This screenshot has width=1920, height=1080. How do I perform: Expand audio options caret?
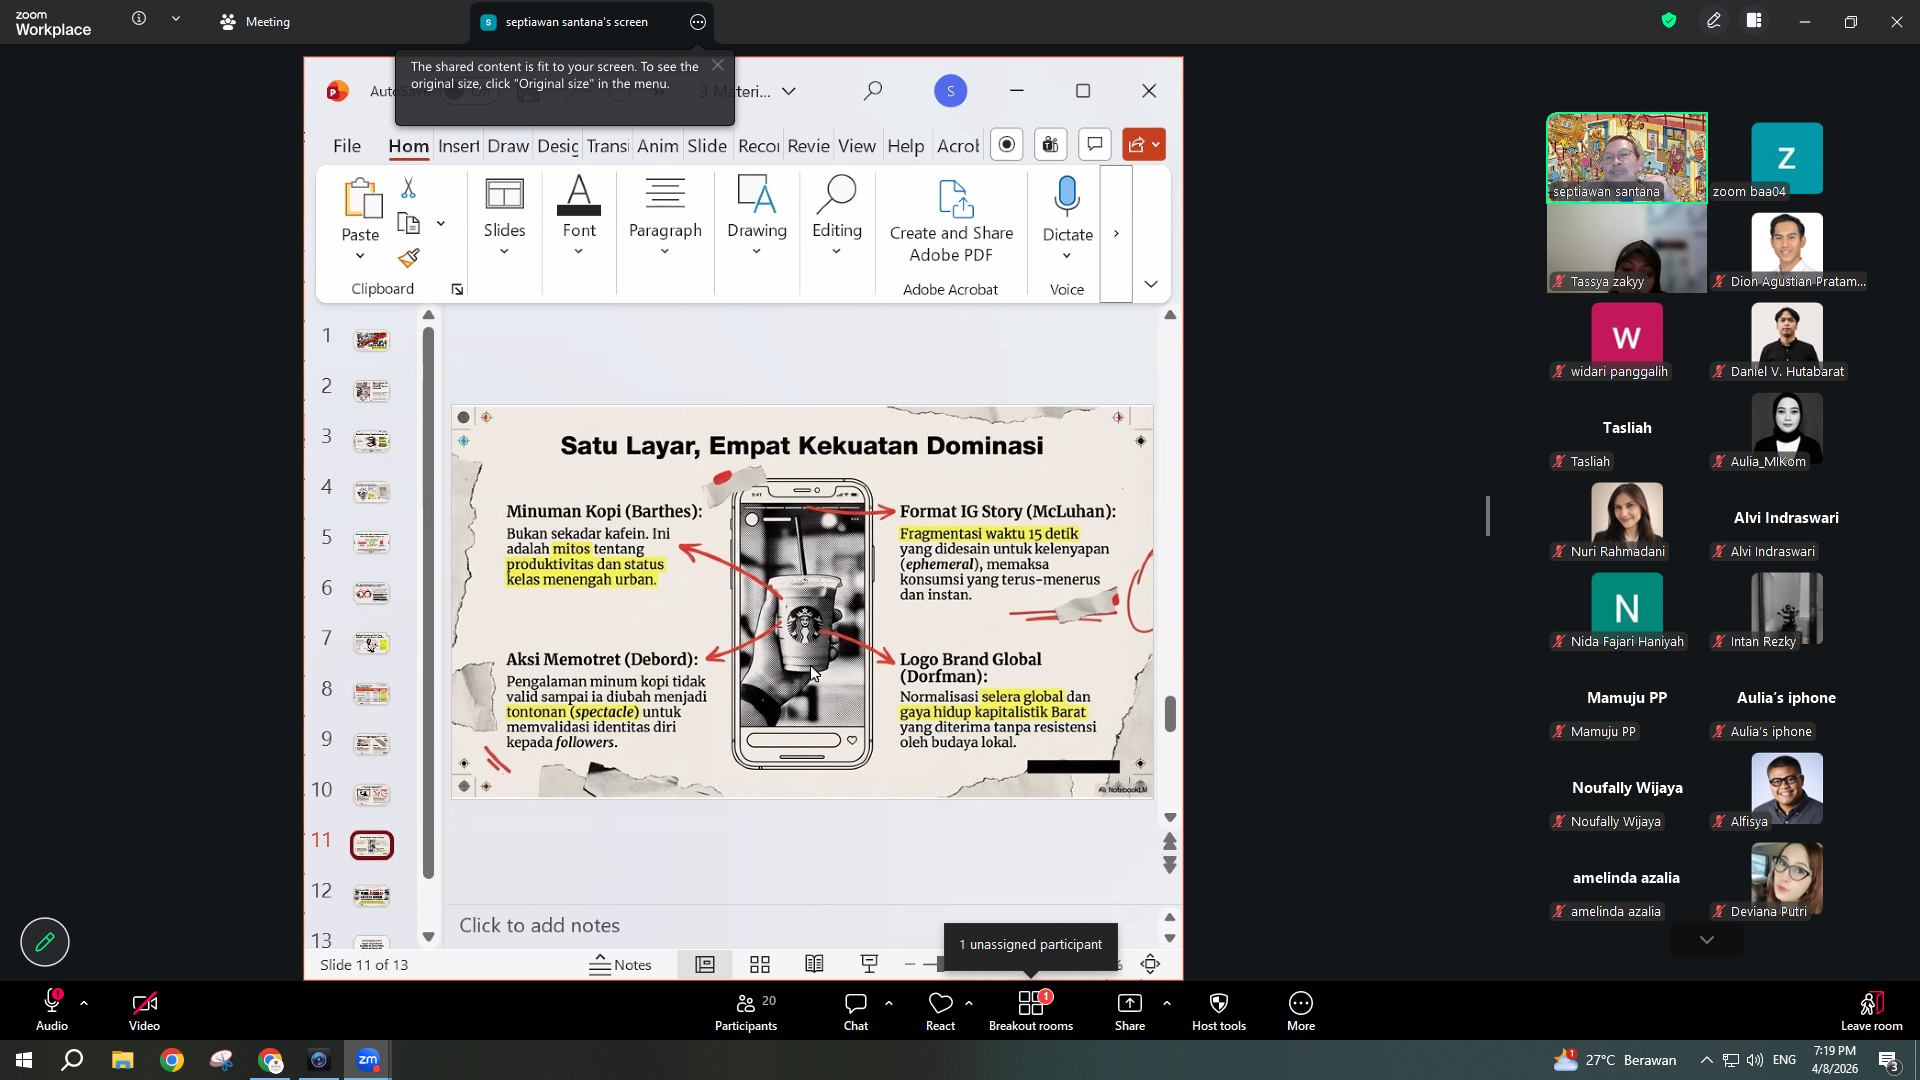coord(84,1003)
